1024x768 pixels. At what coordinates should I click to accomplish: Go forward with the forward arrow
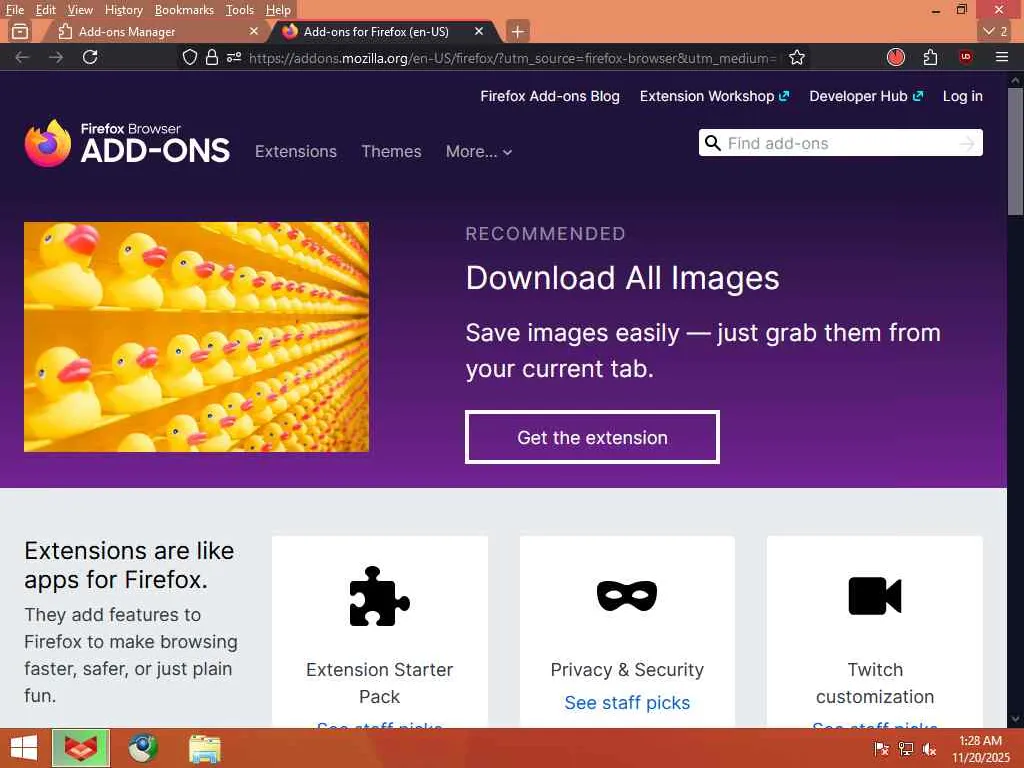point(56,57)
